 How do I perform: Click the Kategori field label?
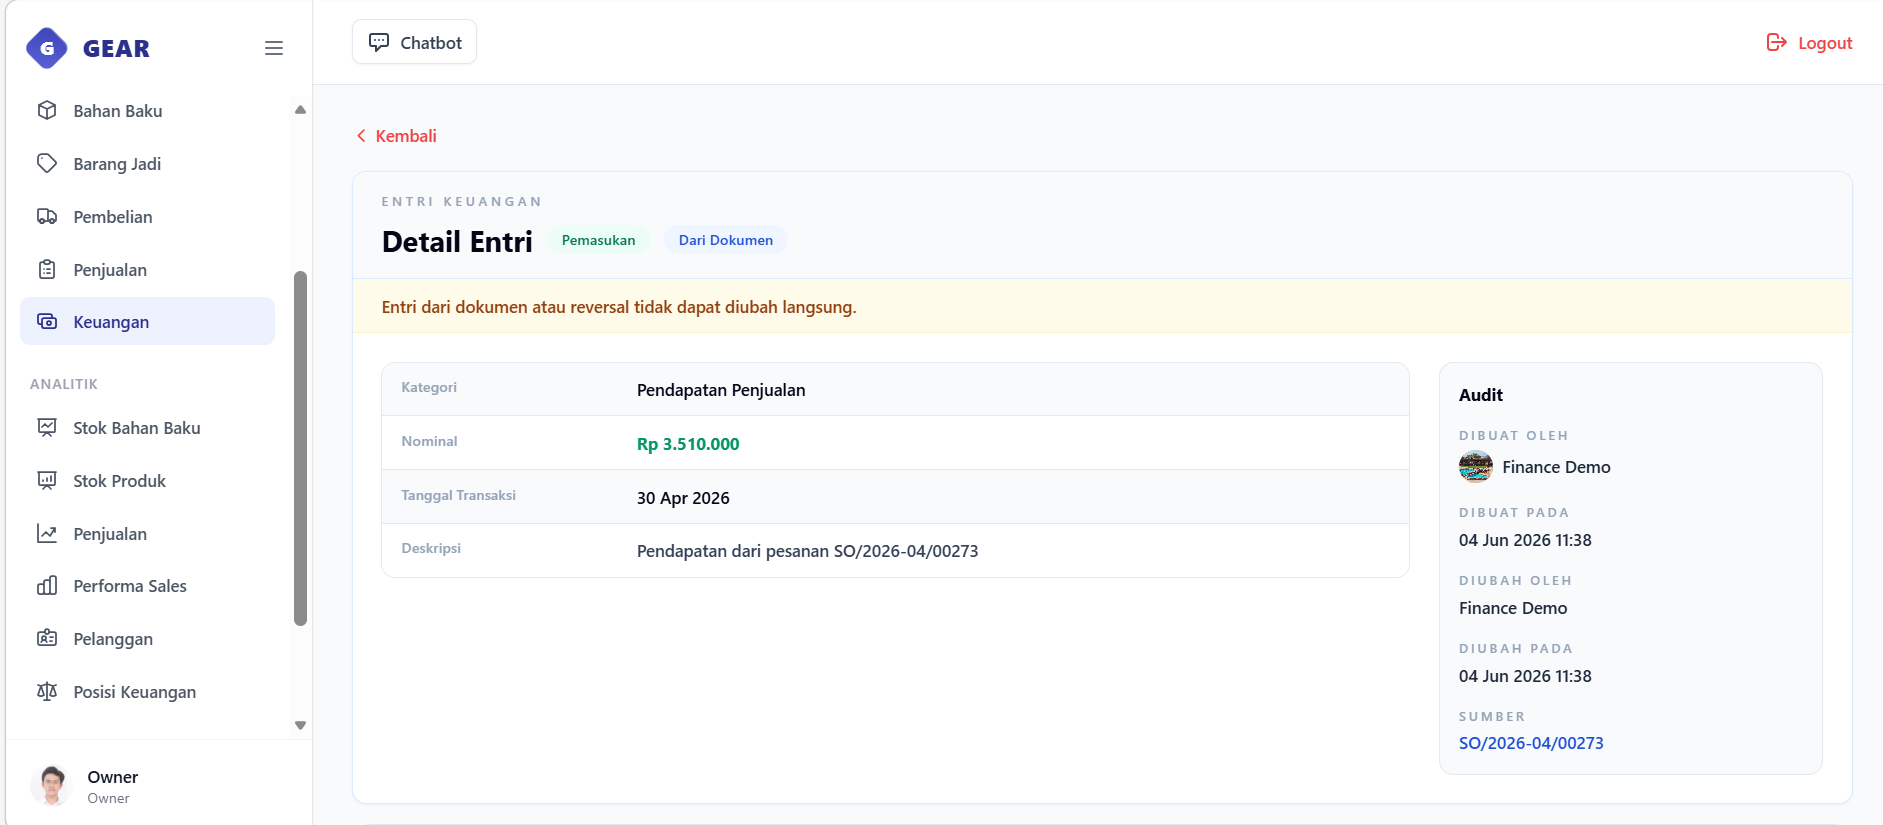tap(429, 387)
